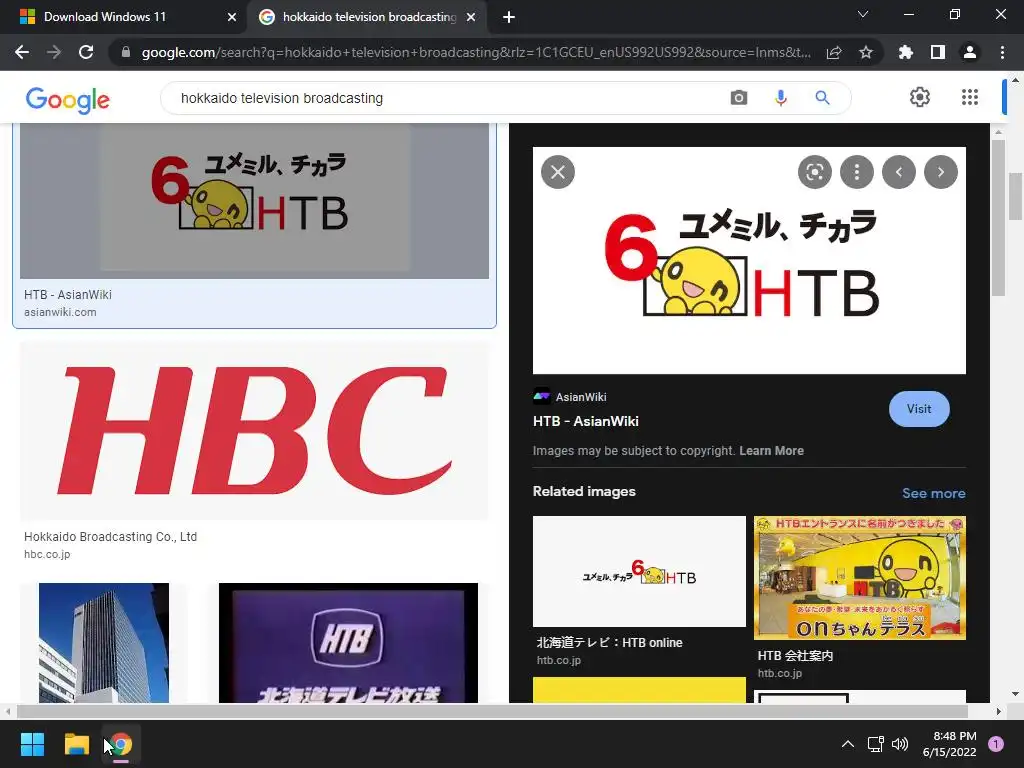Open the tab search dropdown chevron
The width and height of the screenshot is (1024, 768).
click(x=863, y=14)
